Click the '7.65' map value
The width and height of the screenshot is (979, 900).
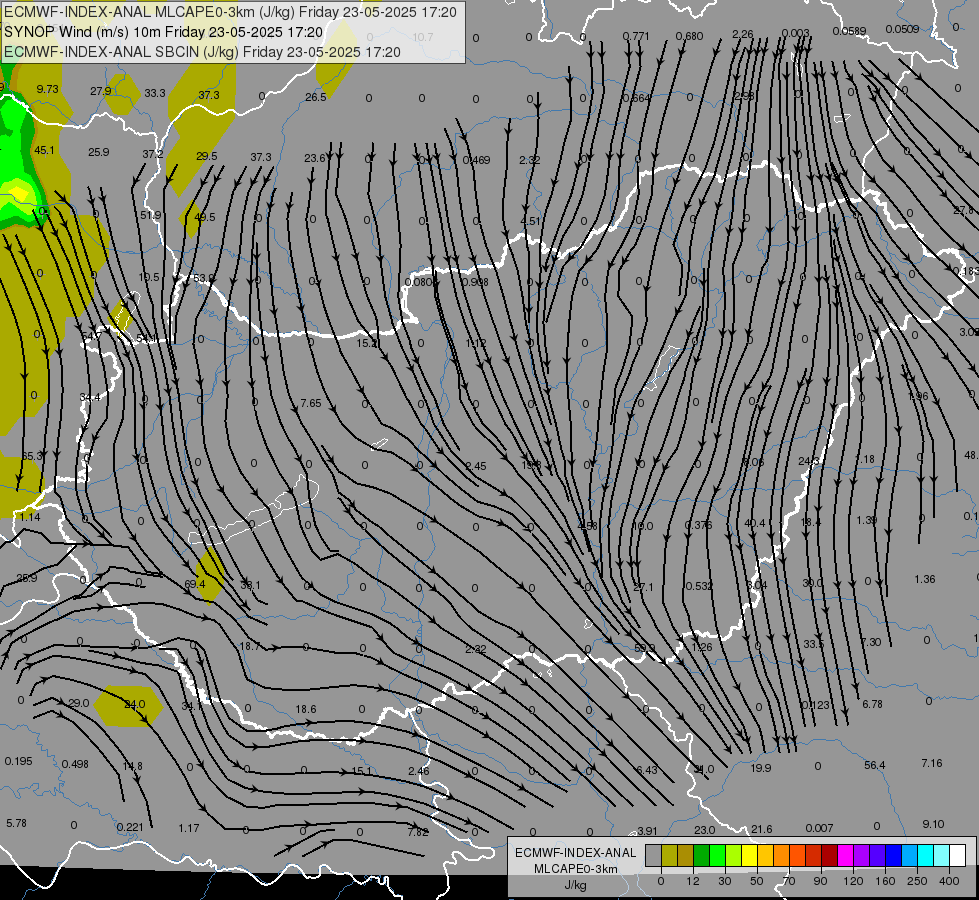tap(311, 403)
